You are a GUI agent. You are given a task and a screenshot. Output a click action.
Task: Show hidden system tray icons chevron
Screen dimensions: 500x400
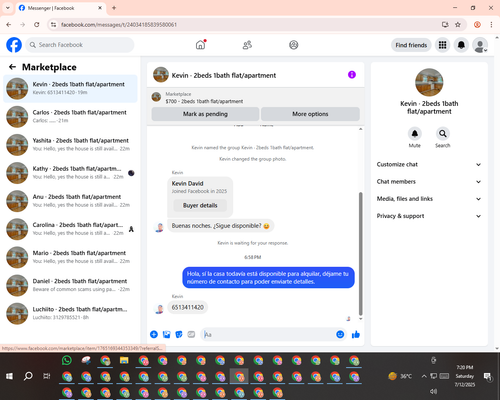click(424, 376)
